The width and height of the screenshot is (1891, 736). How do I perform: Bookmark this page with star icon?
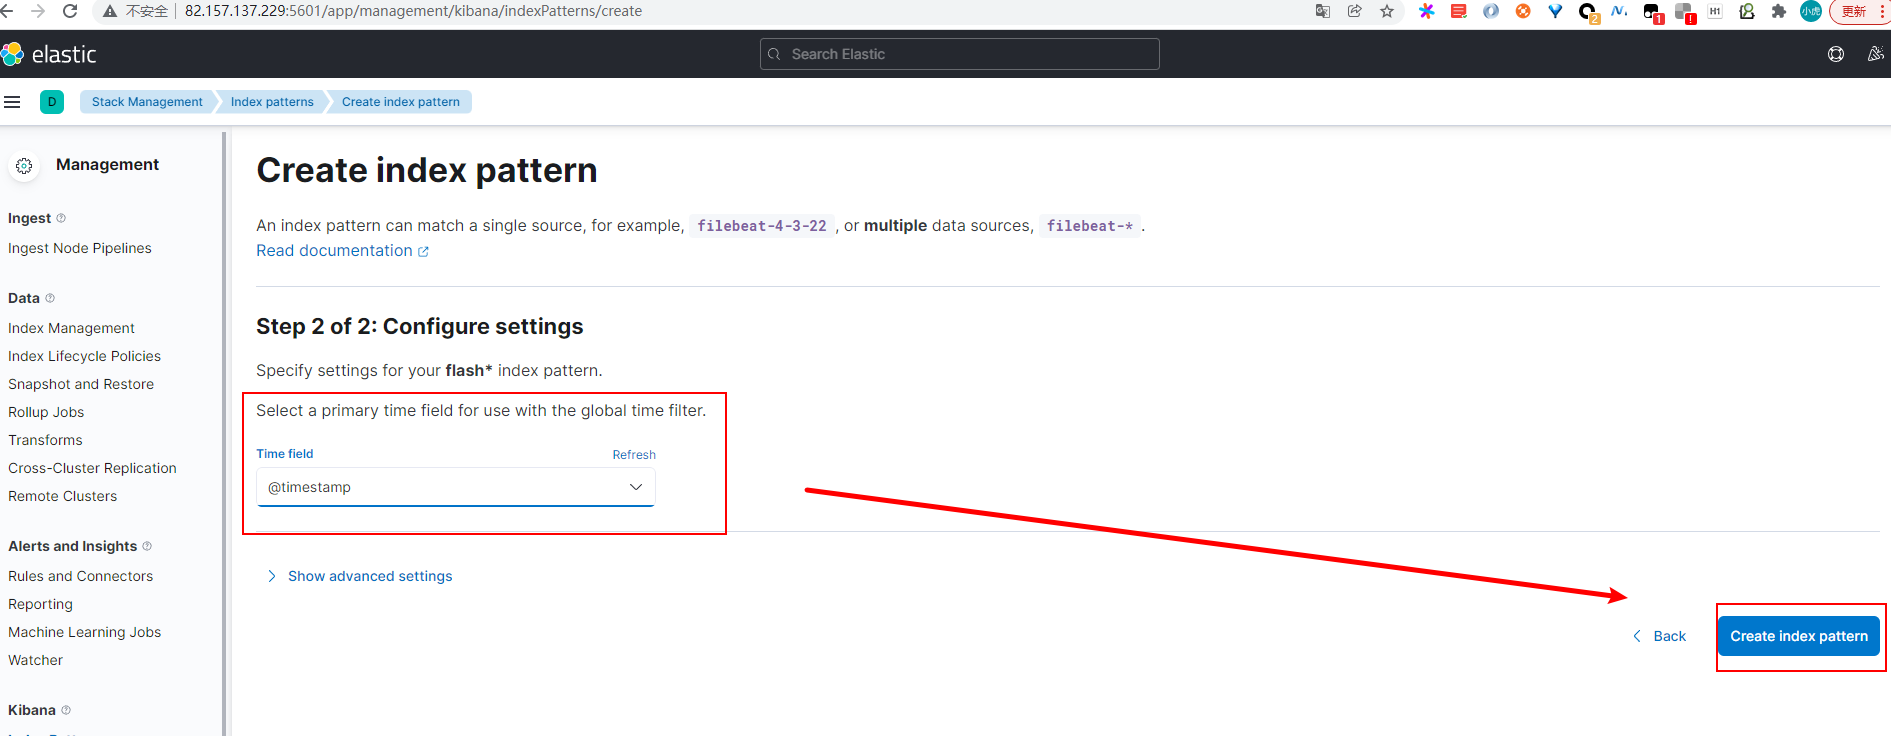point(1386,11)
